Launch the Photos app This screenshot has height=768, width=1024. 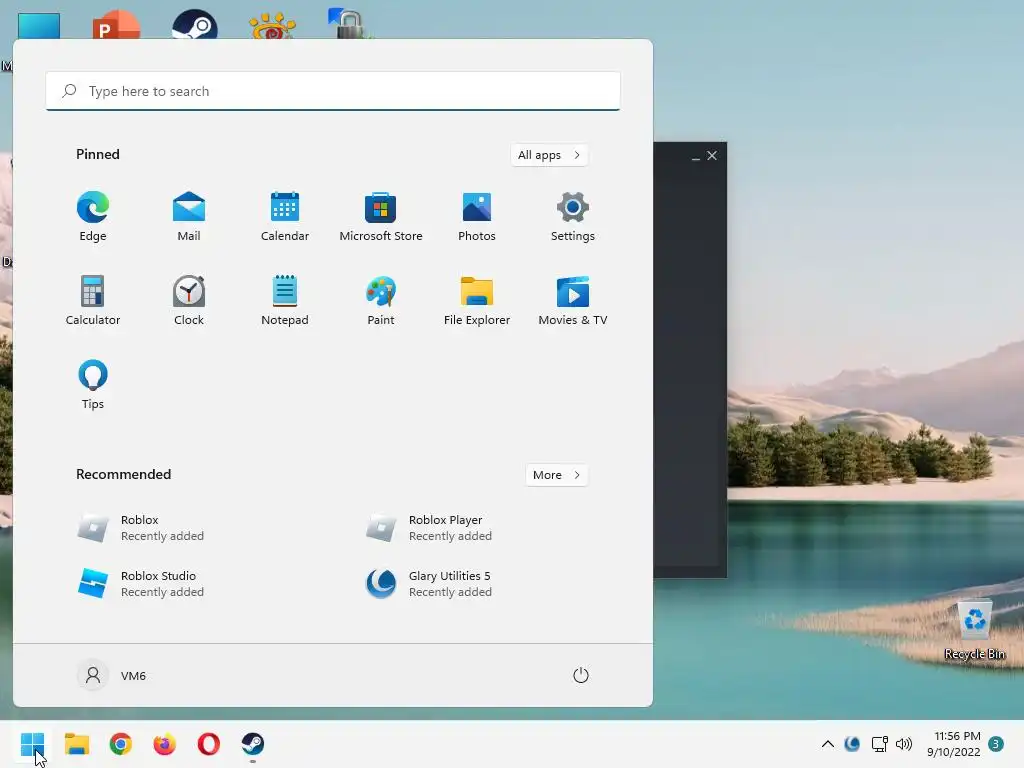477,216
